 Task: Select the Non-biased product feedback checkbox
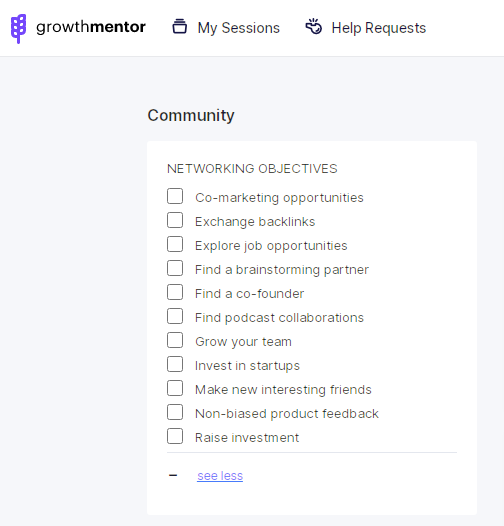tap(175, 412)
